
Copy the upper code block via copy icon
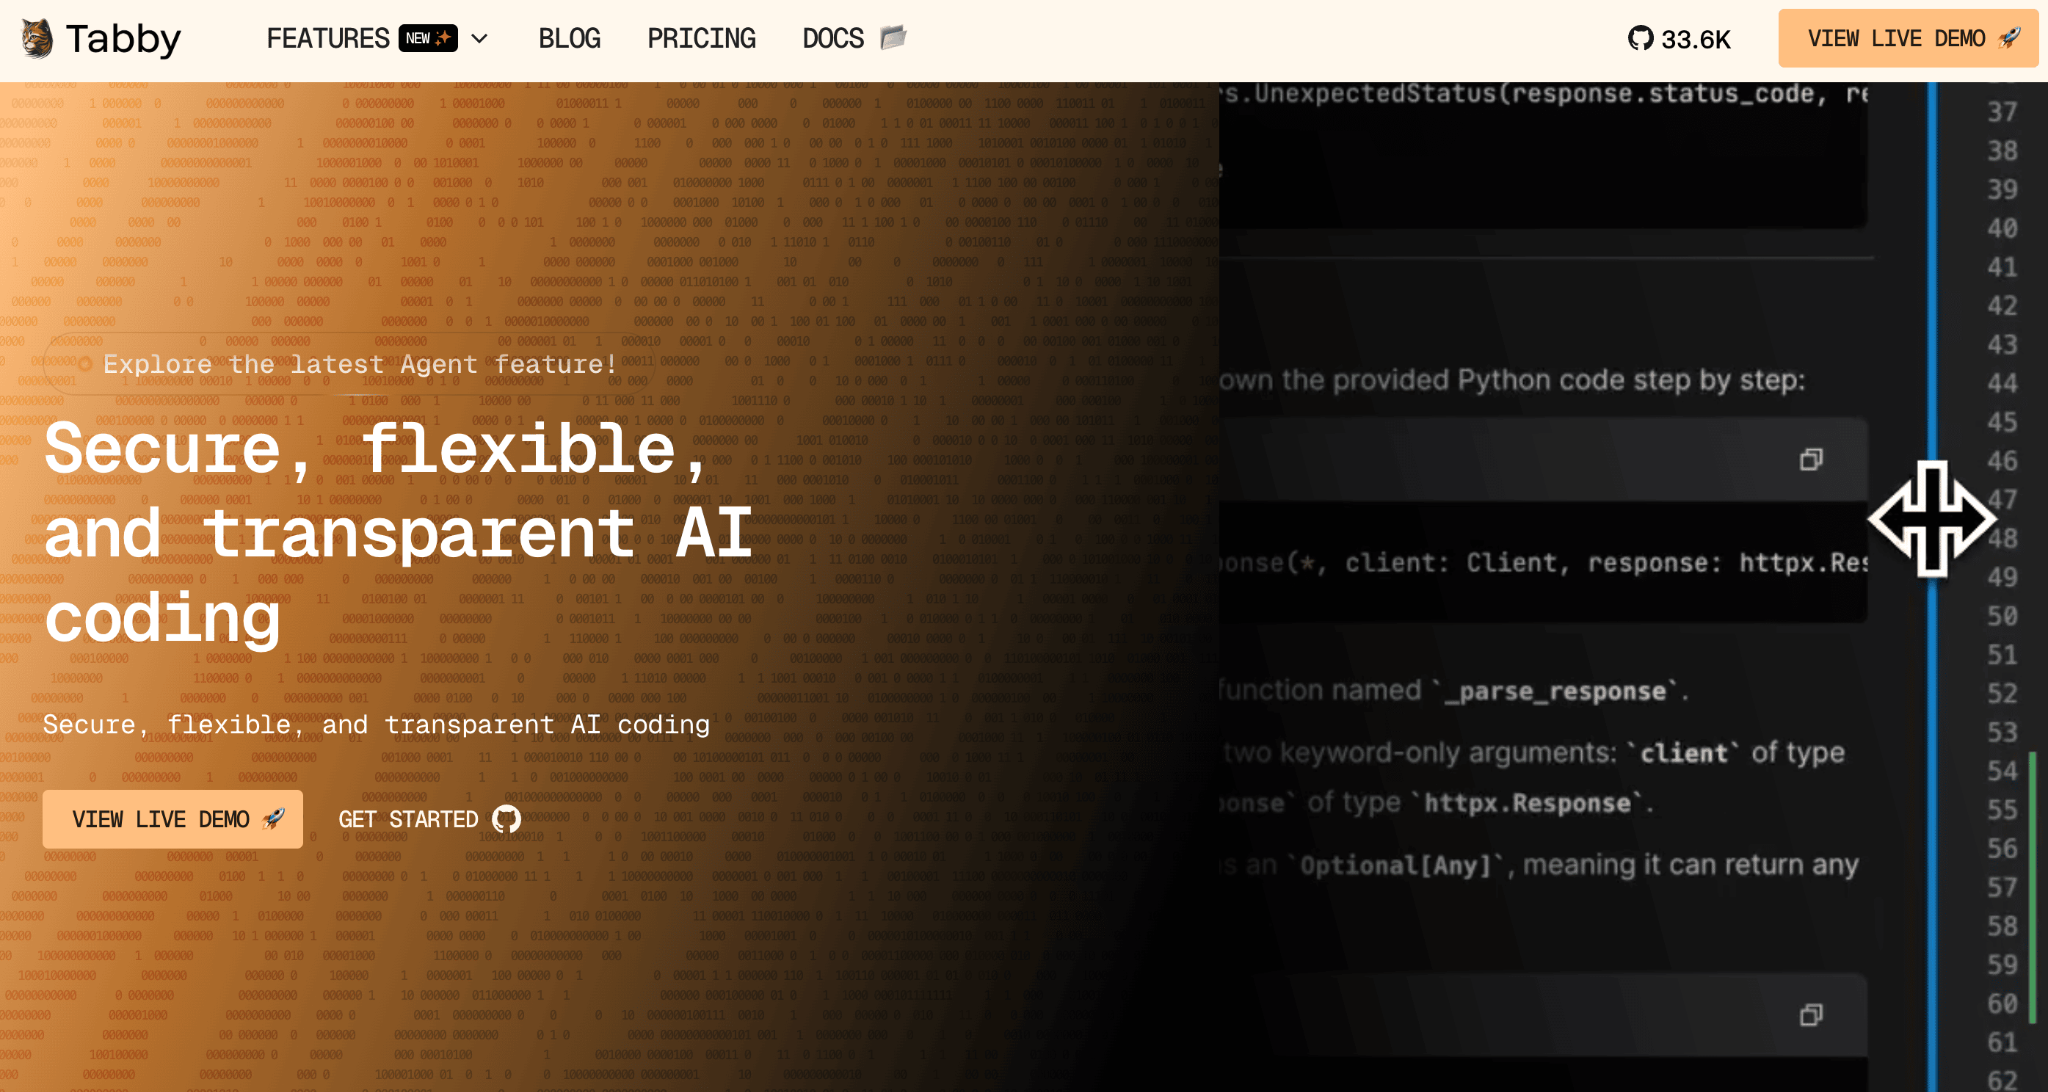pyautogui.click(x=1811, y=459)
